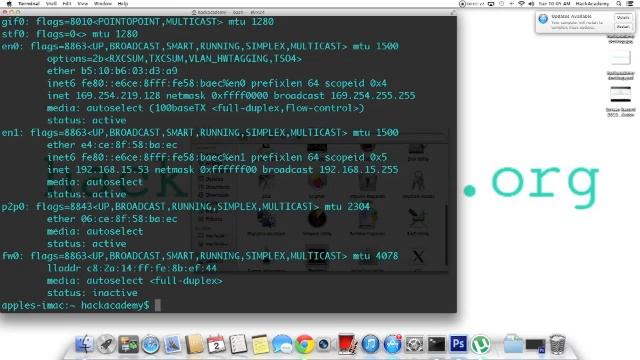Screen dimensions: 640x360
Task: Click the 'gif0: flags=8010' line
Action: pos(138,22)
